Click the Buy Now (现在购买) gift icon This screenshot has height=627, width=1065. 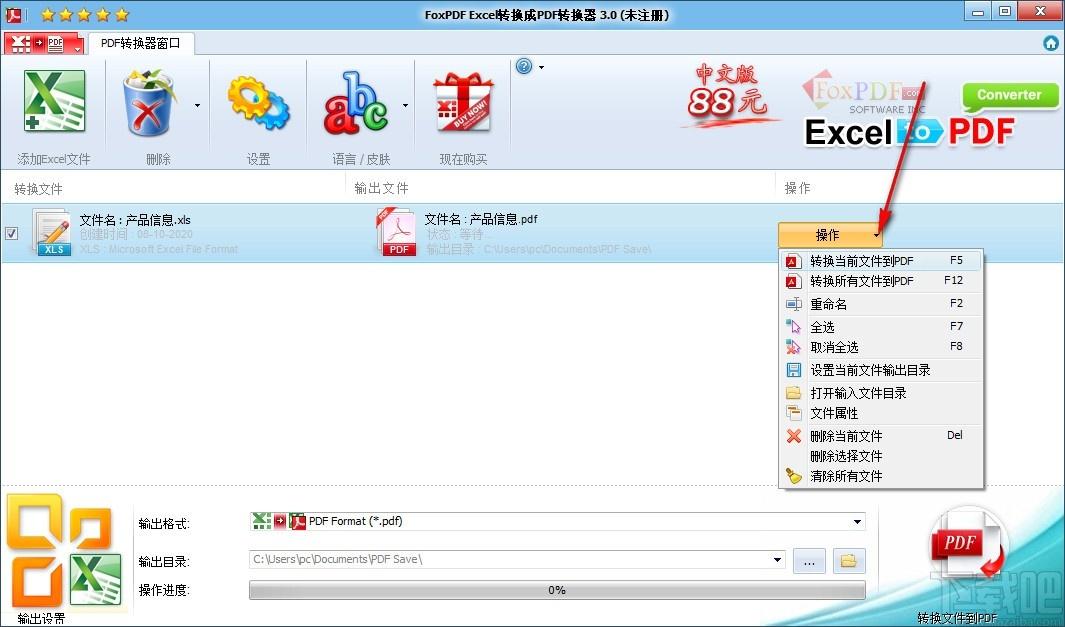pyautogui.click(x=463, y=105)
